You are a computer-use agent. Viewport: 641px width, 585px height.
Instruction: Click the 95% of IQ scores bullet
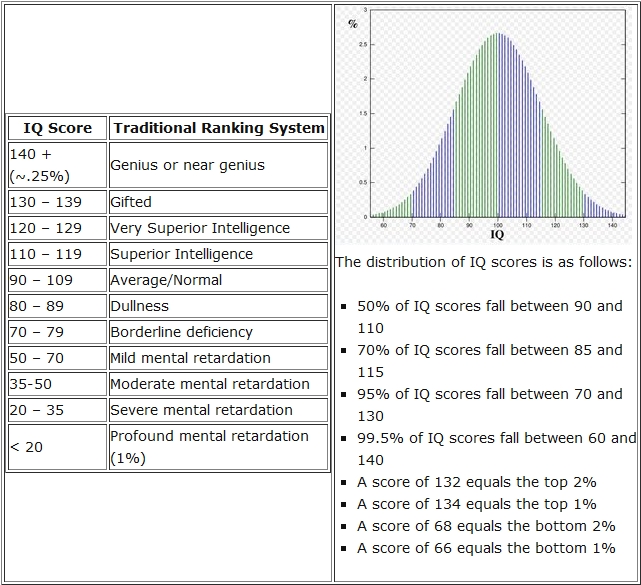490,405
